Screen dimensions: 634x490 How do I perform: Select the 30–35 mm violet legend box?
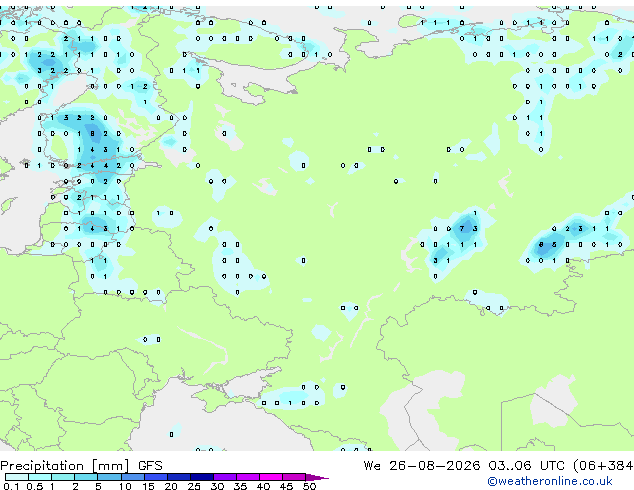(224, 477)
